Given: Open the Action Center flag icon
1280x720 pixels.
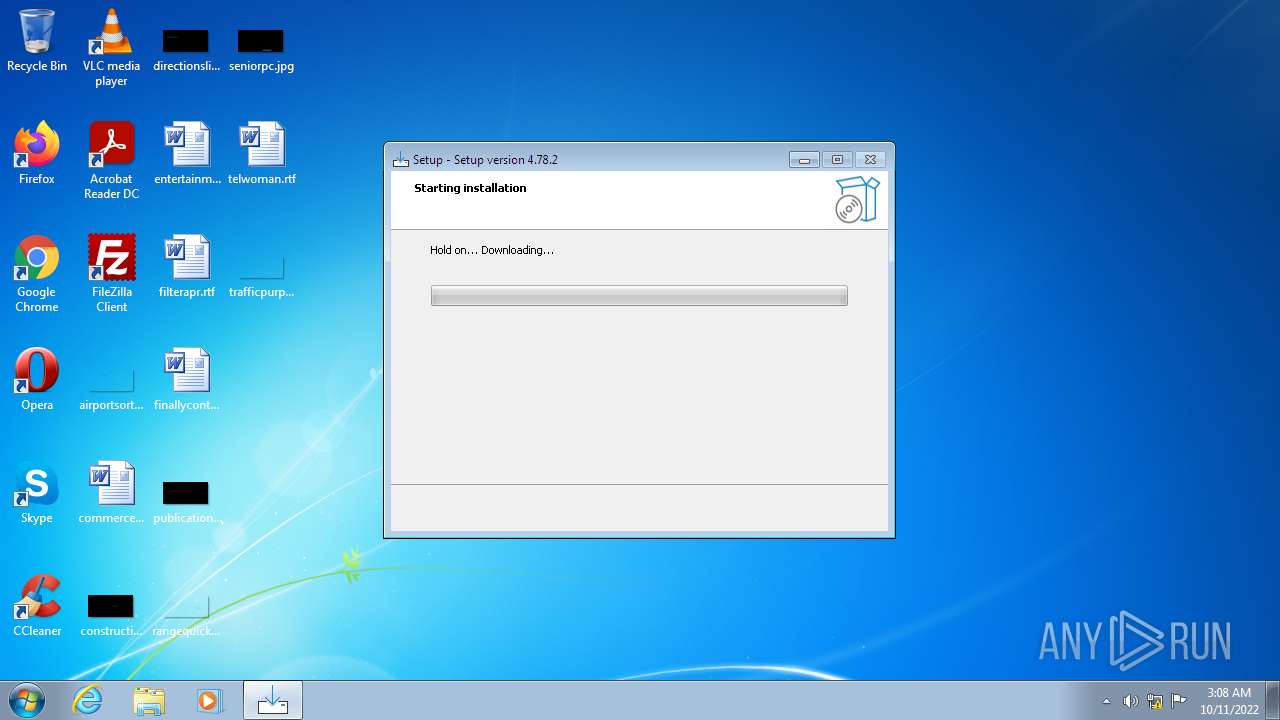Looking at the screenshot, I should (x=1179, y=701).
